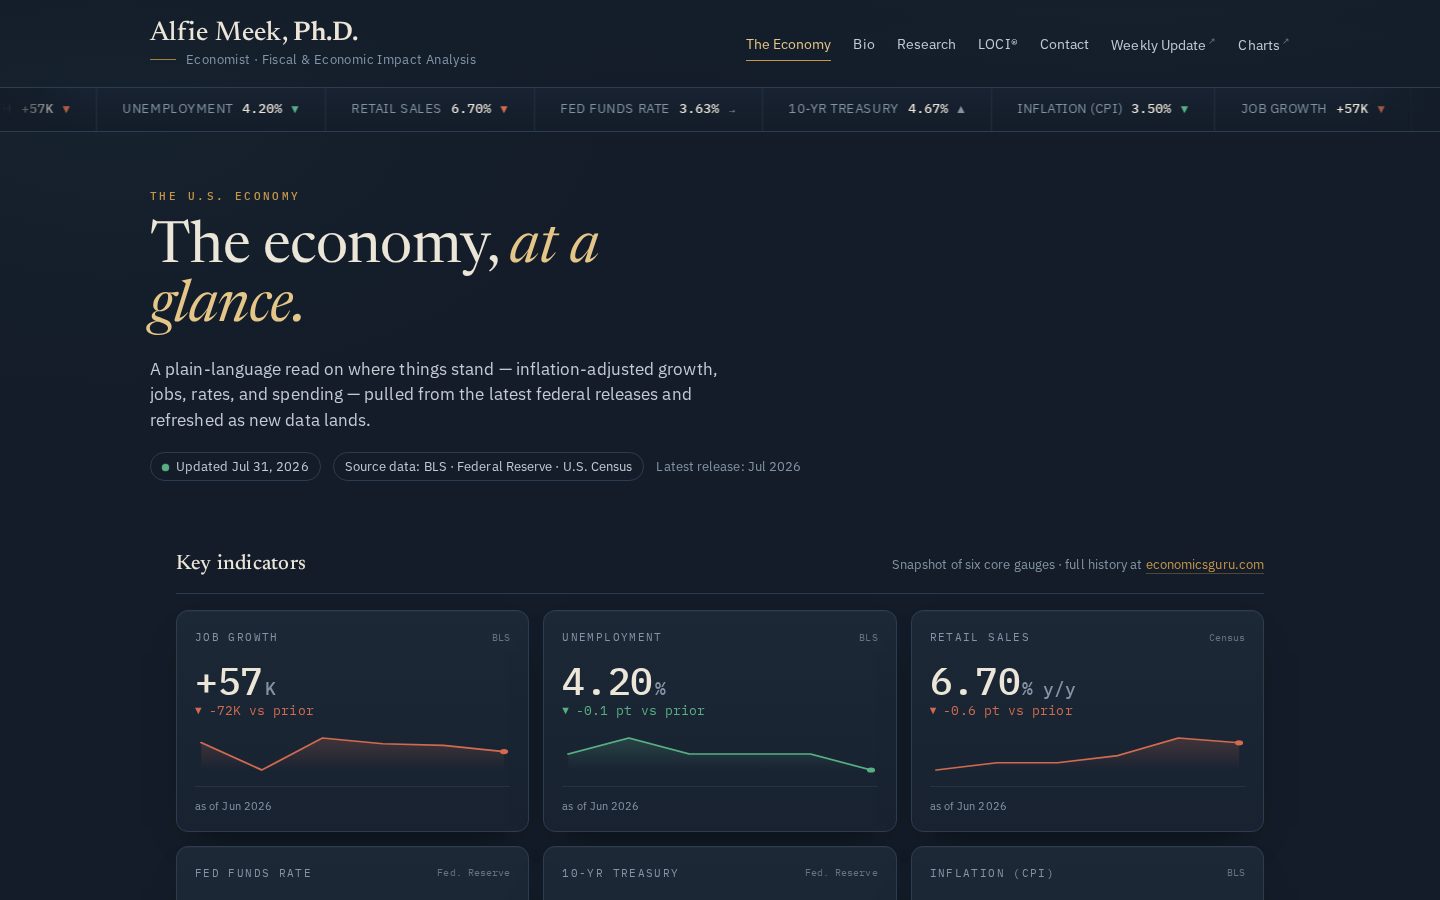Click green down triangle beside -0.1 pt vs prior

[x=566, y=711]
